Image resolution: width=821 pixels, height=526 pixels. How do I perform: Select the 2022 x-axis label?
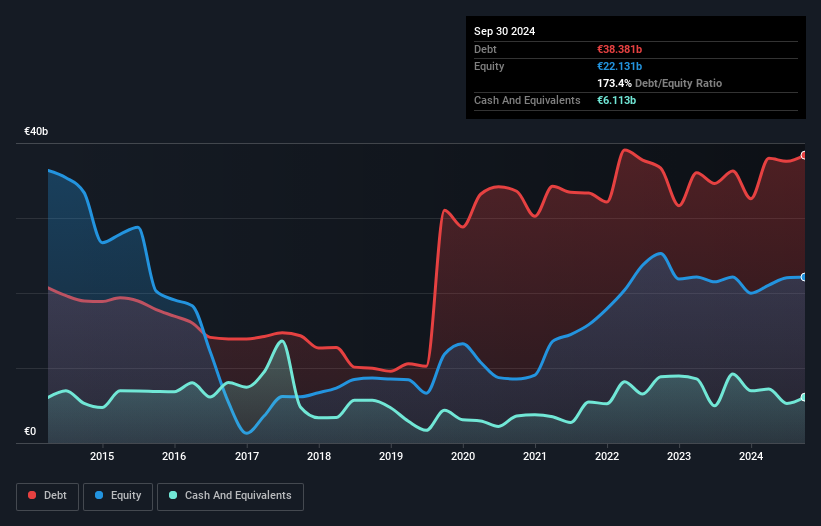(x=607, y=456)
